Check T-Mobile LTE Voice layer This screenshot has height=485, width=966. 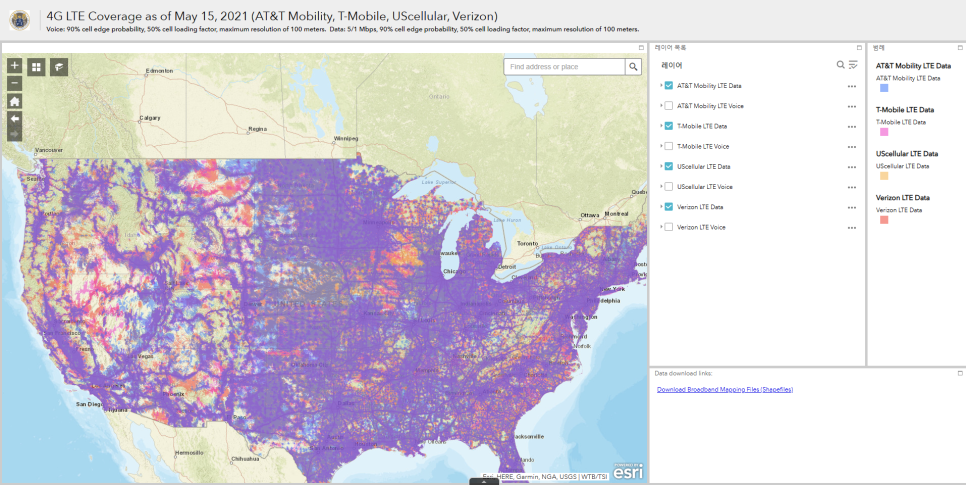(x=668, y=146)
